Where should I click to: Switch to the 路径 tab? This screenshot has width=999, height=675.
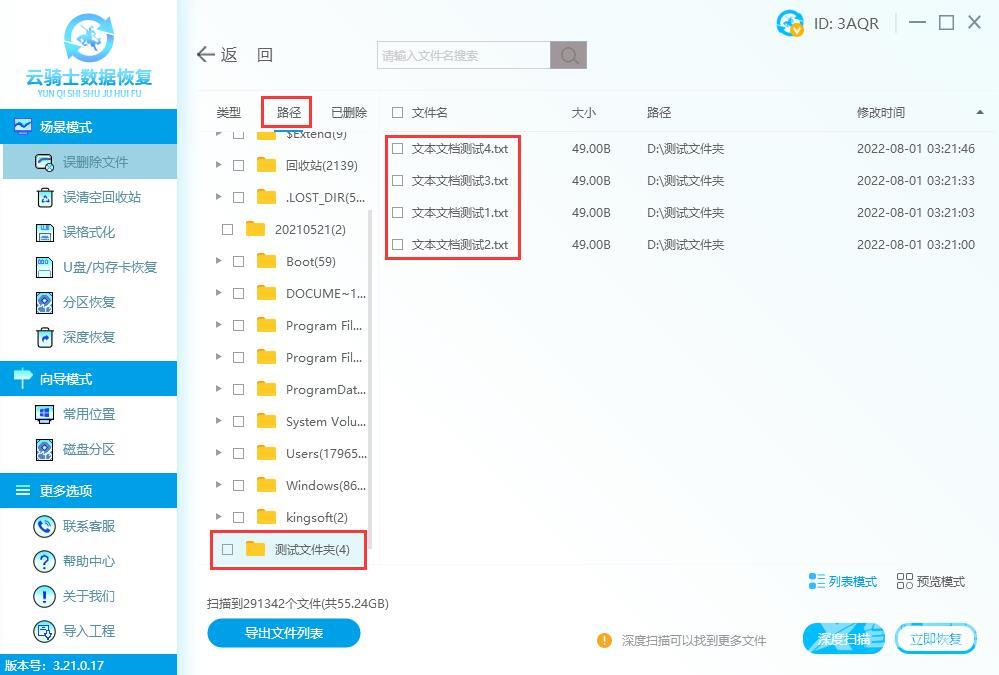tap(289, 113)
